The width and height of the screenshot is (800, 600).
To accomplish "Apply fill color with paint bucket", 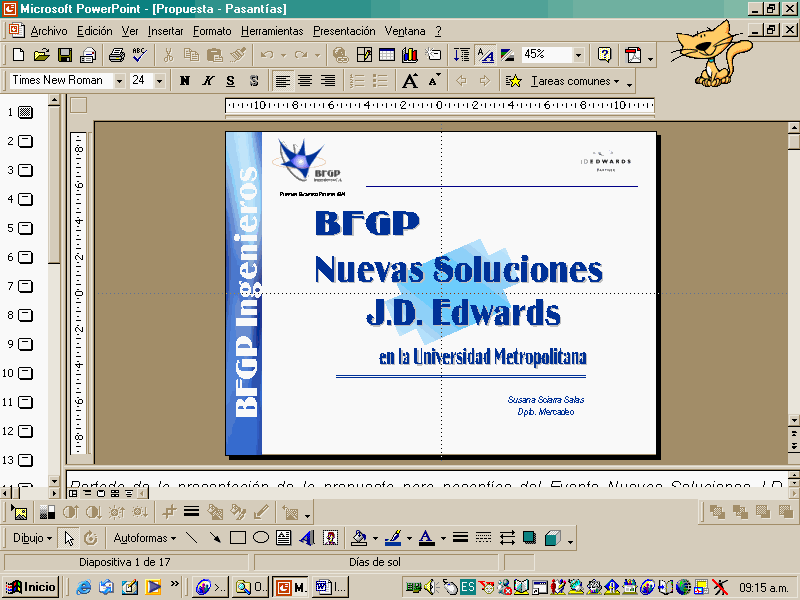I will (360, 538).
